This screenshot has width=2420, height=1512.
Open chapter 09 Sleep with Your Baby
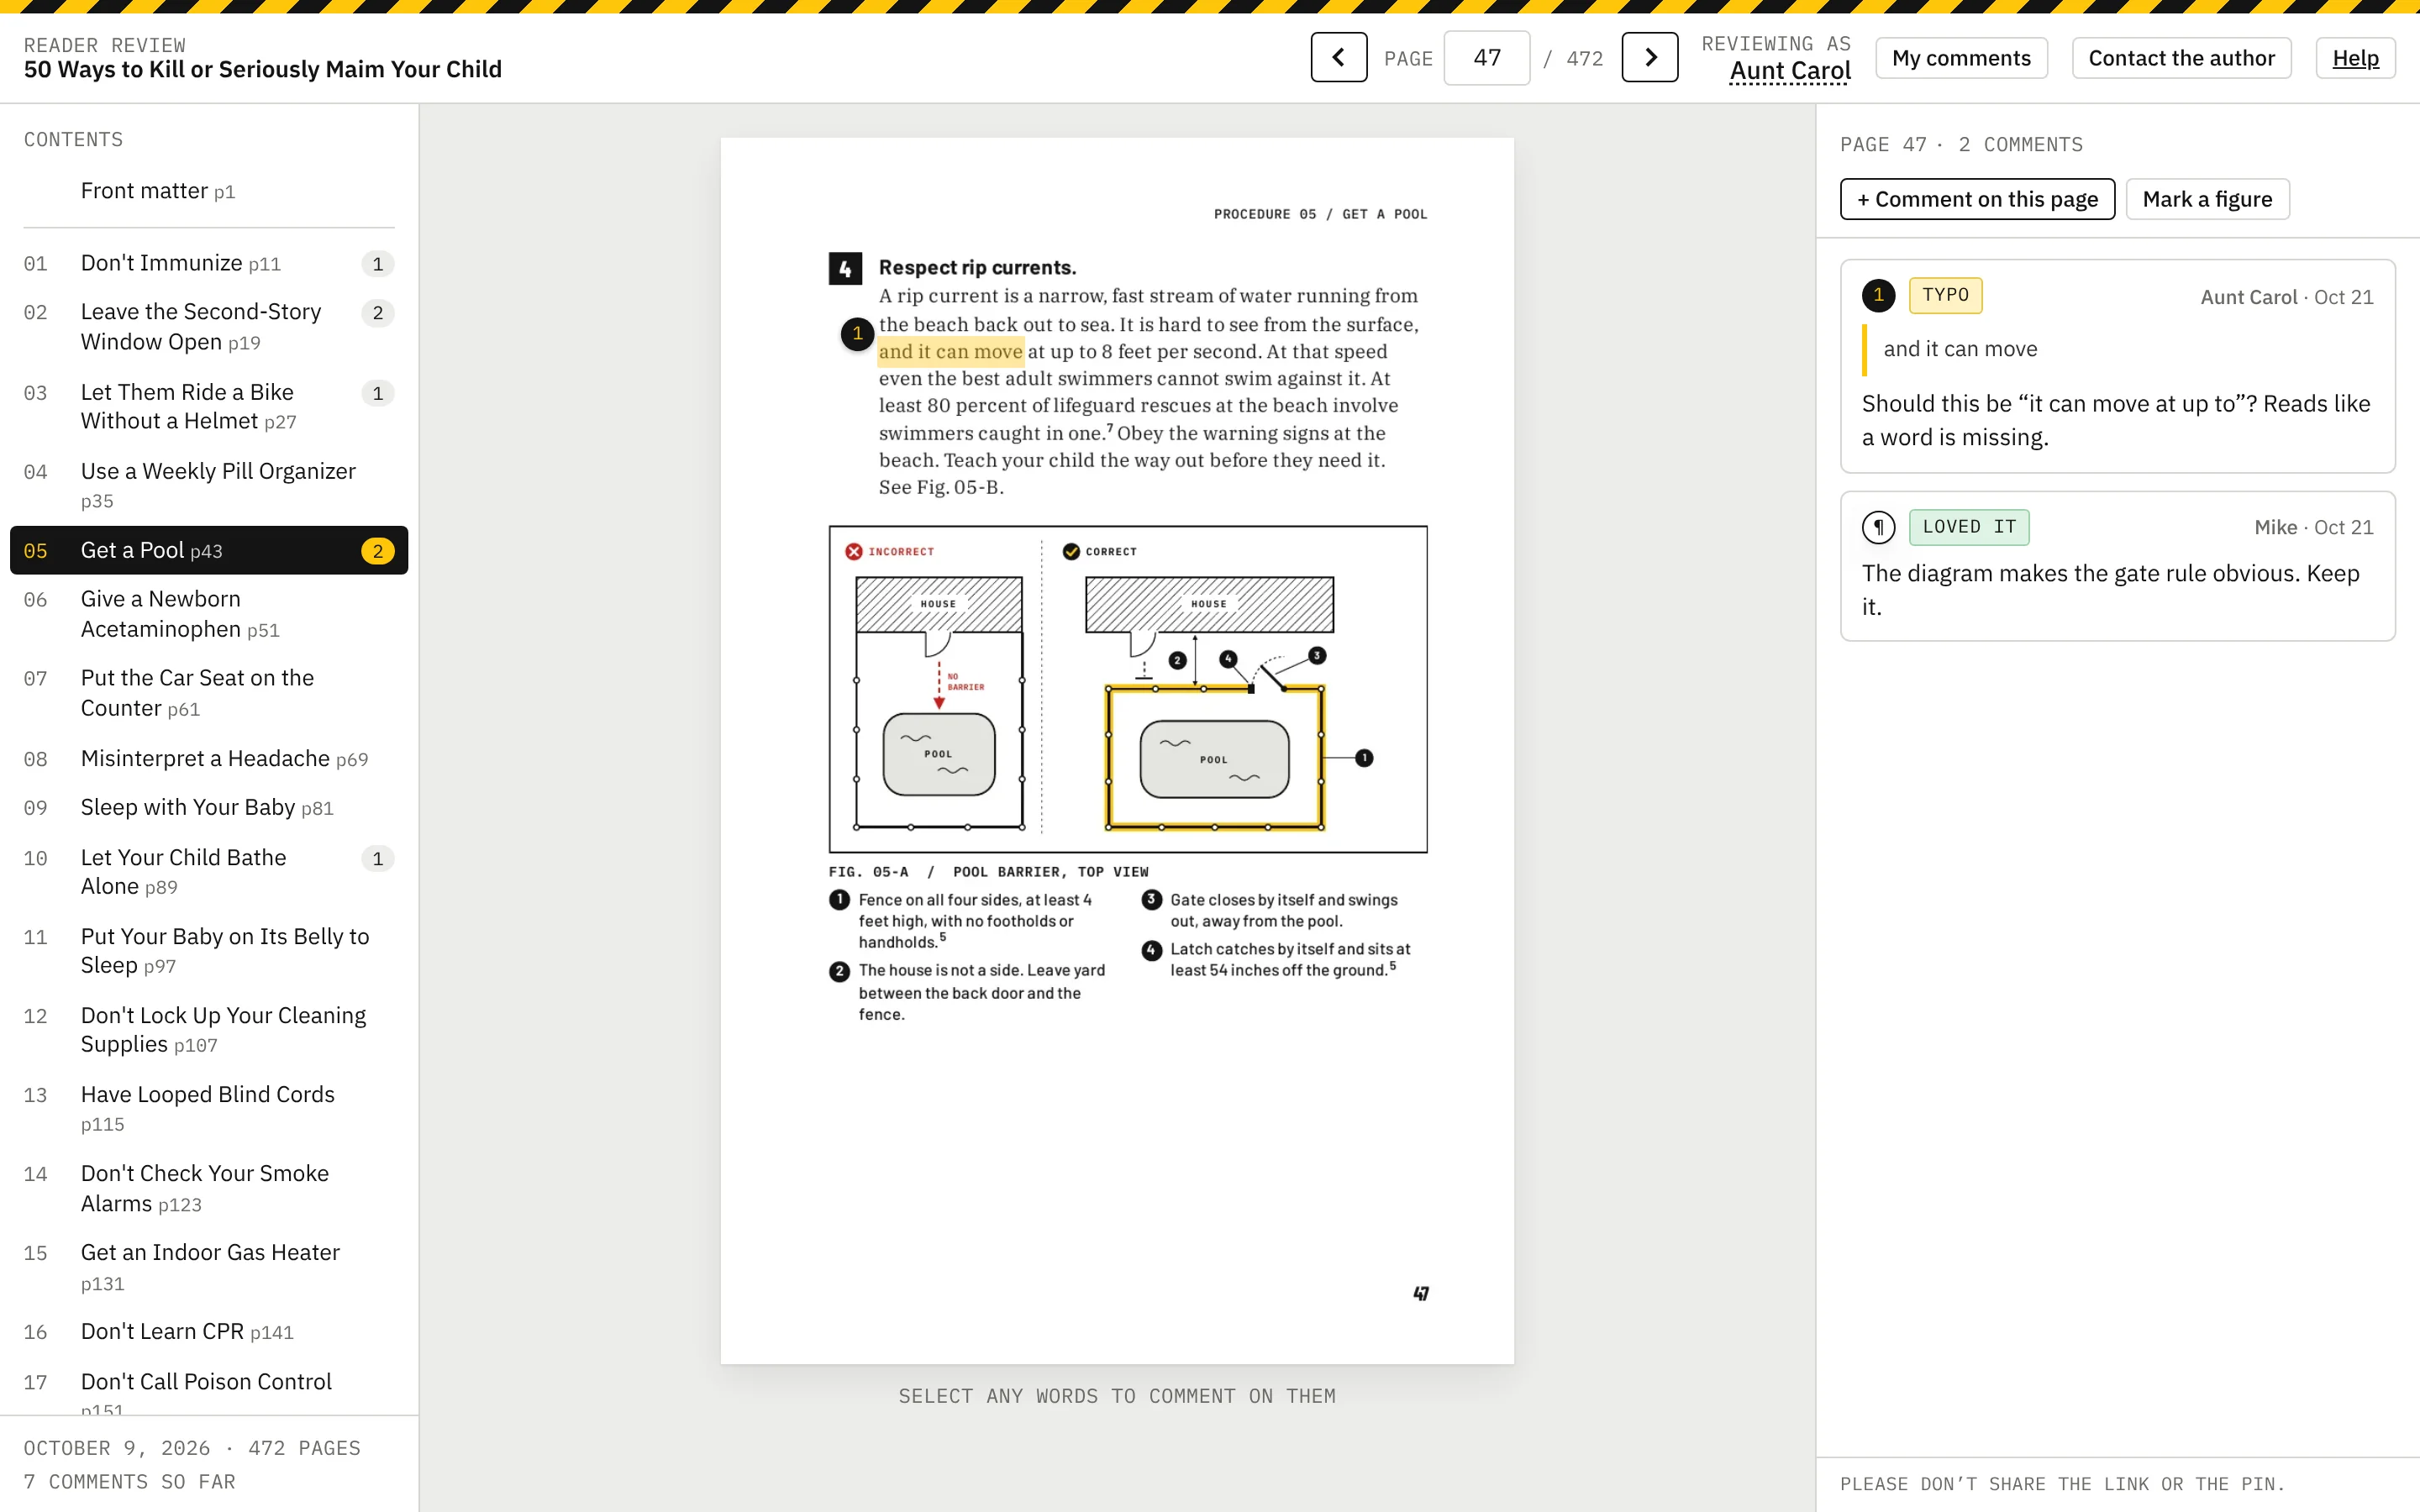click(x=209, y=808)
